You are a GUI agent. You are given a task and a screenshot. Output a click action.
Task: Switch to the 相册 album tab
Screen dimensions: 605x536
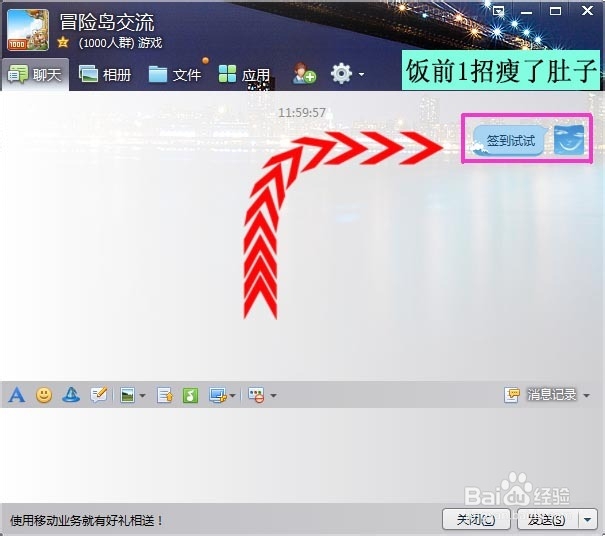(105, 74)
